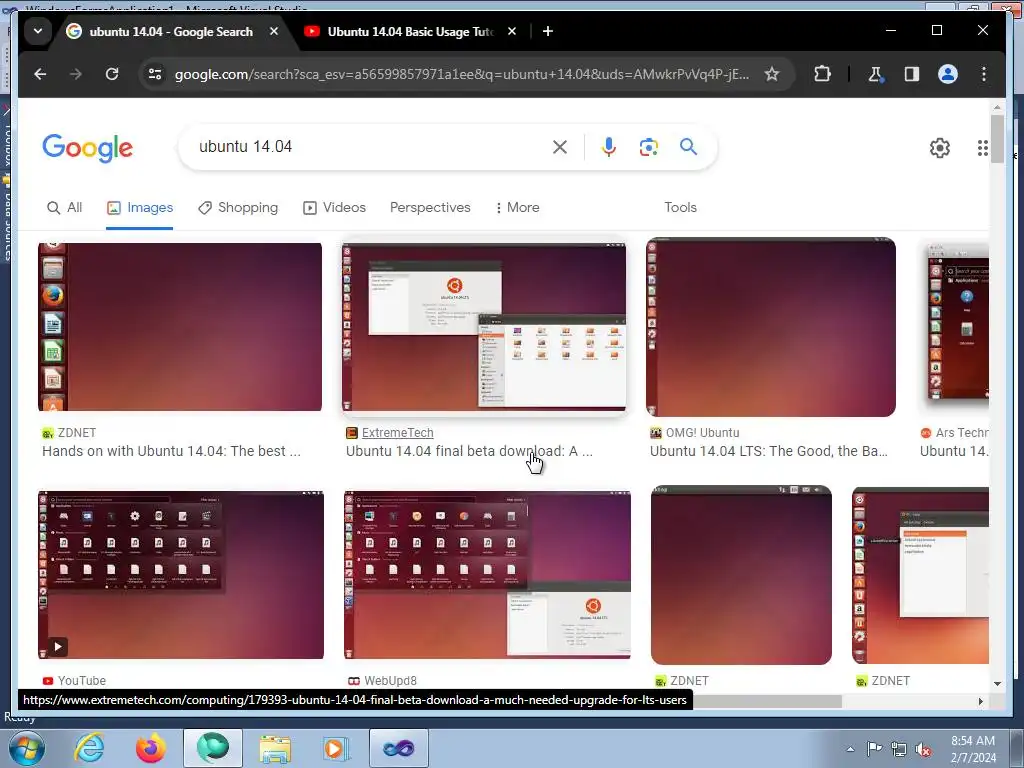Submit search with the magnifier button
The width and height of the screenshot is (1024, 768).
point(688,147)
